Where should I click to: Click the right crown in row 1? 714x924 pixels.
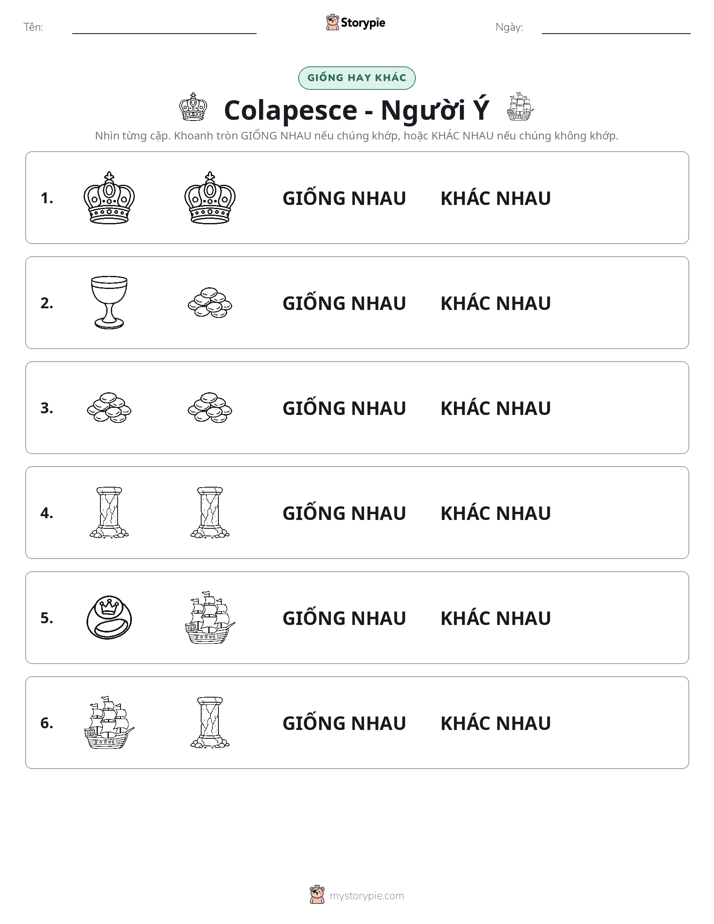coord(210,198)
